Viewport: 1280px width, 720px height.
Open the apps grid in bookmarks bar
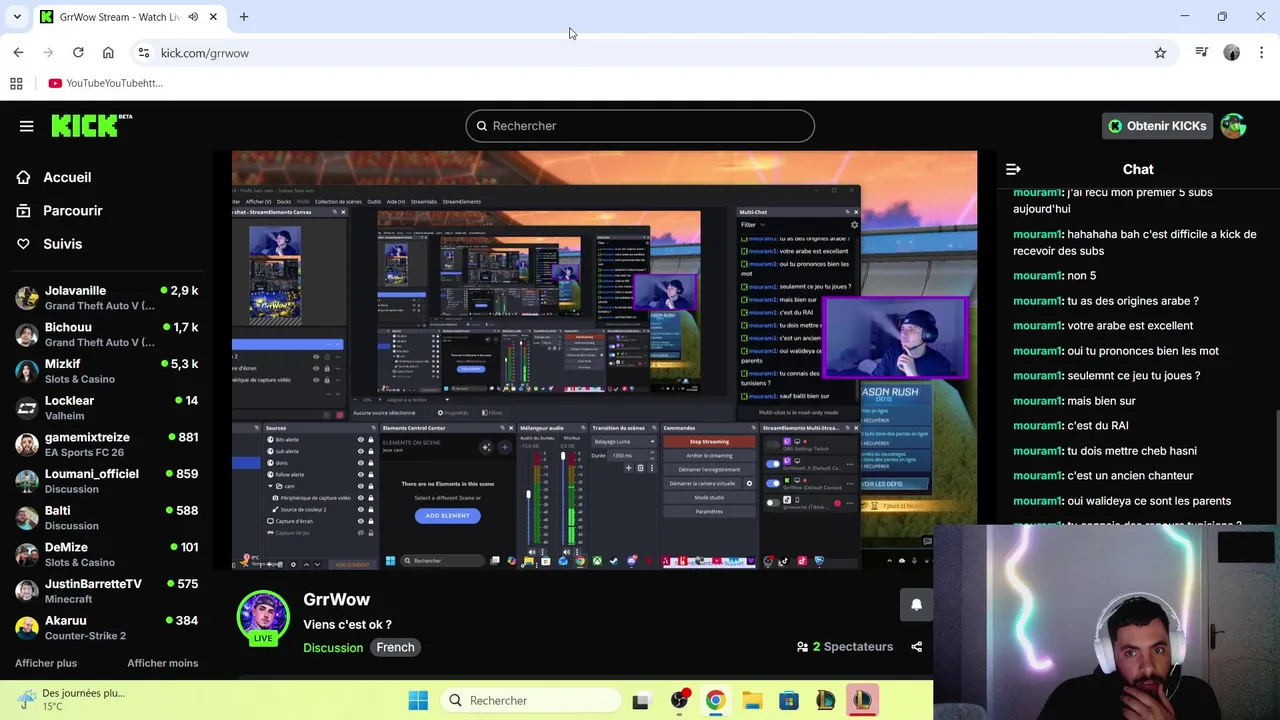pyautogui.click(x=16, y=83)
